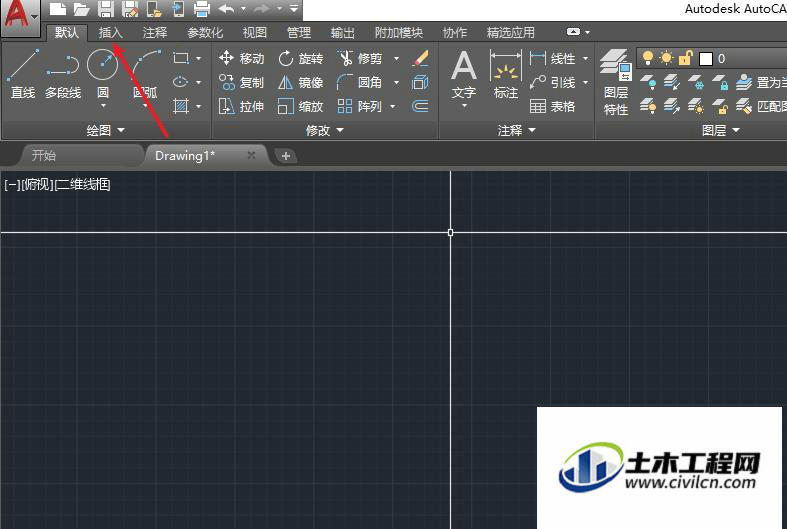This screenshot has height=529, width=787.
Task: Select the Arc (圆弧) tool
Action: pyautogui.click(x=146, y=74)
